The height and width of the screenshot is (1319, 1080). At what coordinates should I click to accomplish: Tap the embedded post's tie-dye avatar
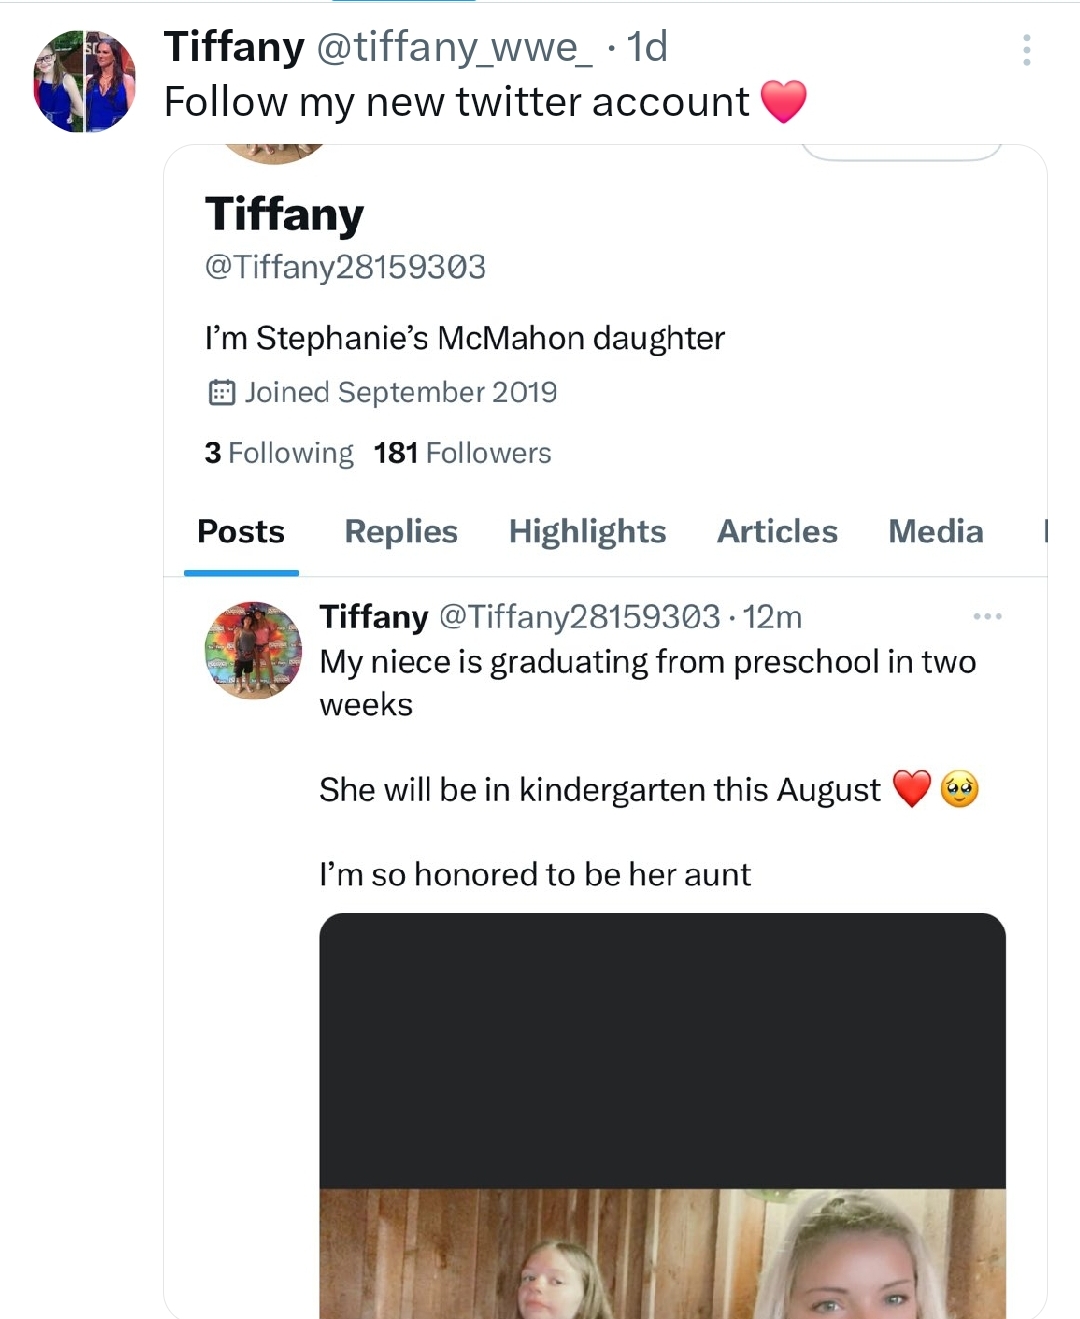253,650
